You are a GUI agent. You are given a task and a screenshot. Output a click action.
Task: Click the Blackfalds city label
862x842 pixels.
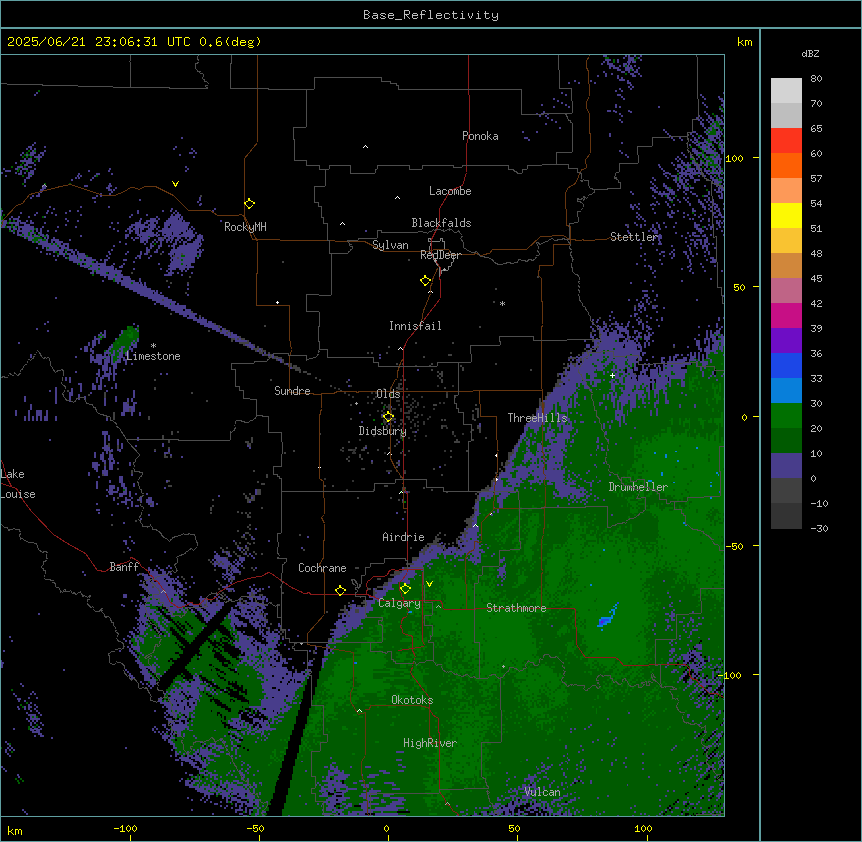point(441,223)
